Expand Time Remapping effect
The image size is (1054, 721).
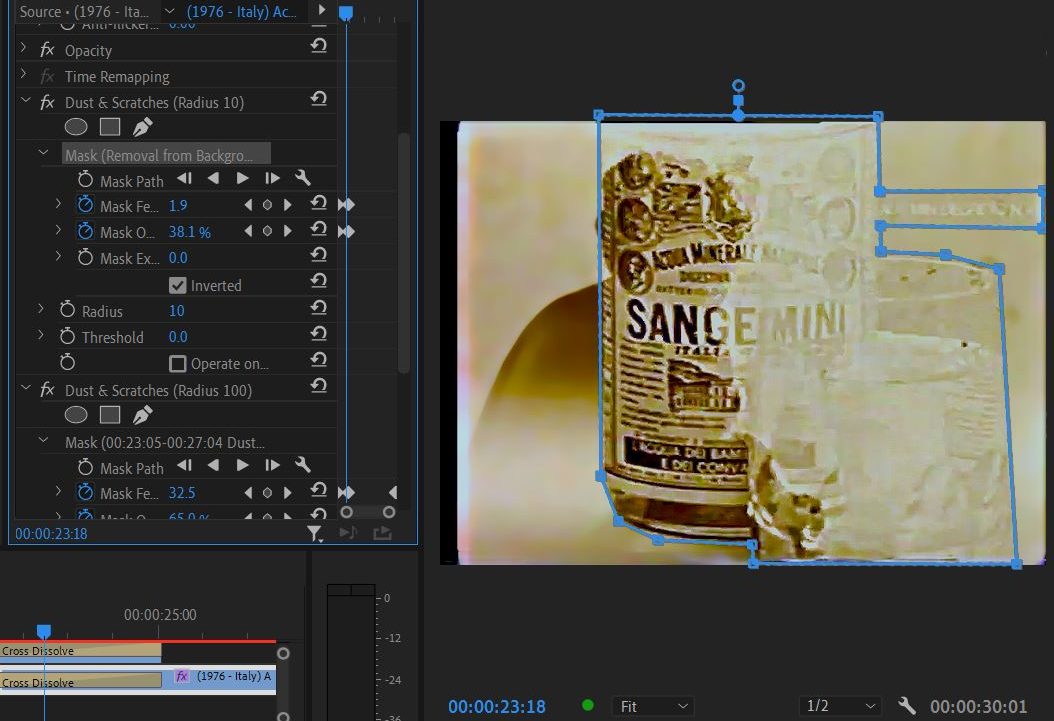click(24, 74)
